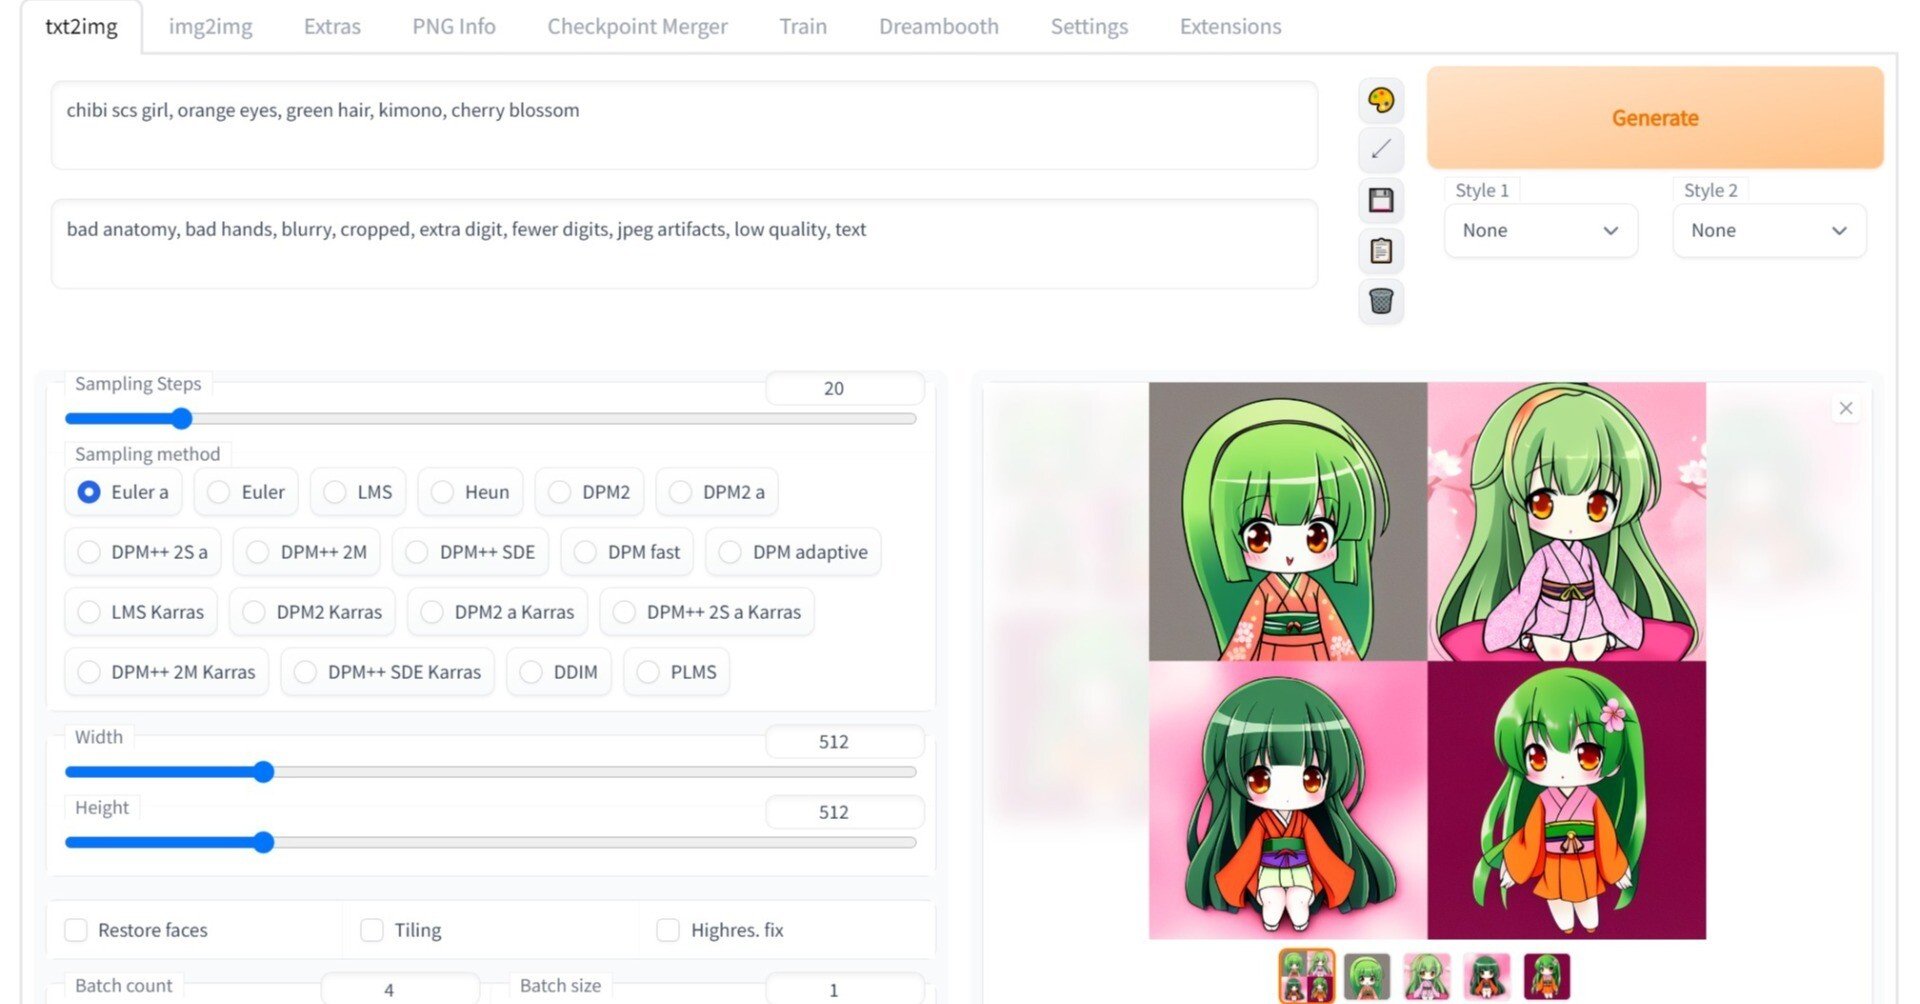The width and height of the screenshot is (1920, 1004).
Task: Click the Batch size value field
Action: (844, 989)
